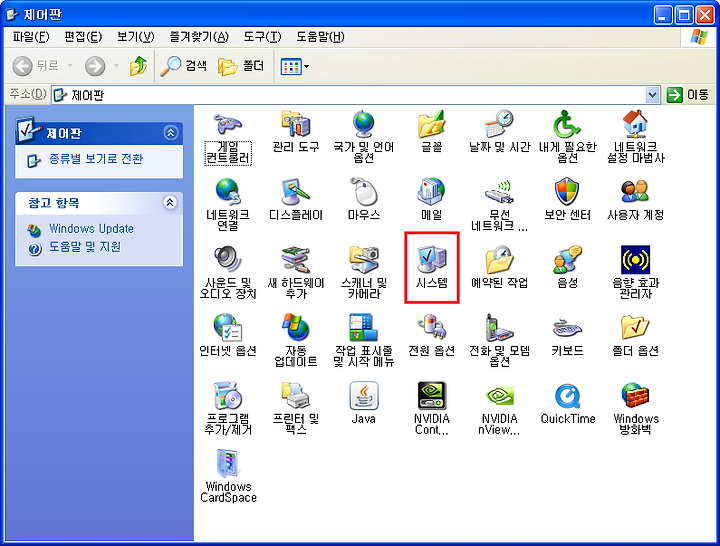This screenshot has height=546, width=720.
Task: Open the 보기(V) menu
Action: tap(135, 37)
